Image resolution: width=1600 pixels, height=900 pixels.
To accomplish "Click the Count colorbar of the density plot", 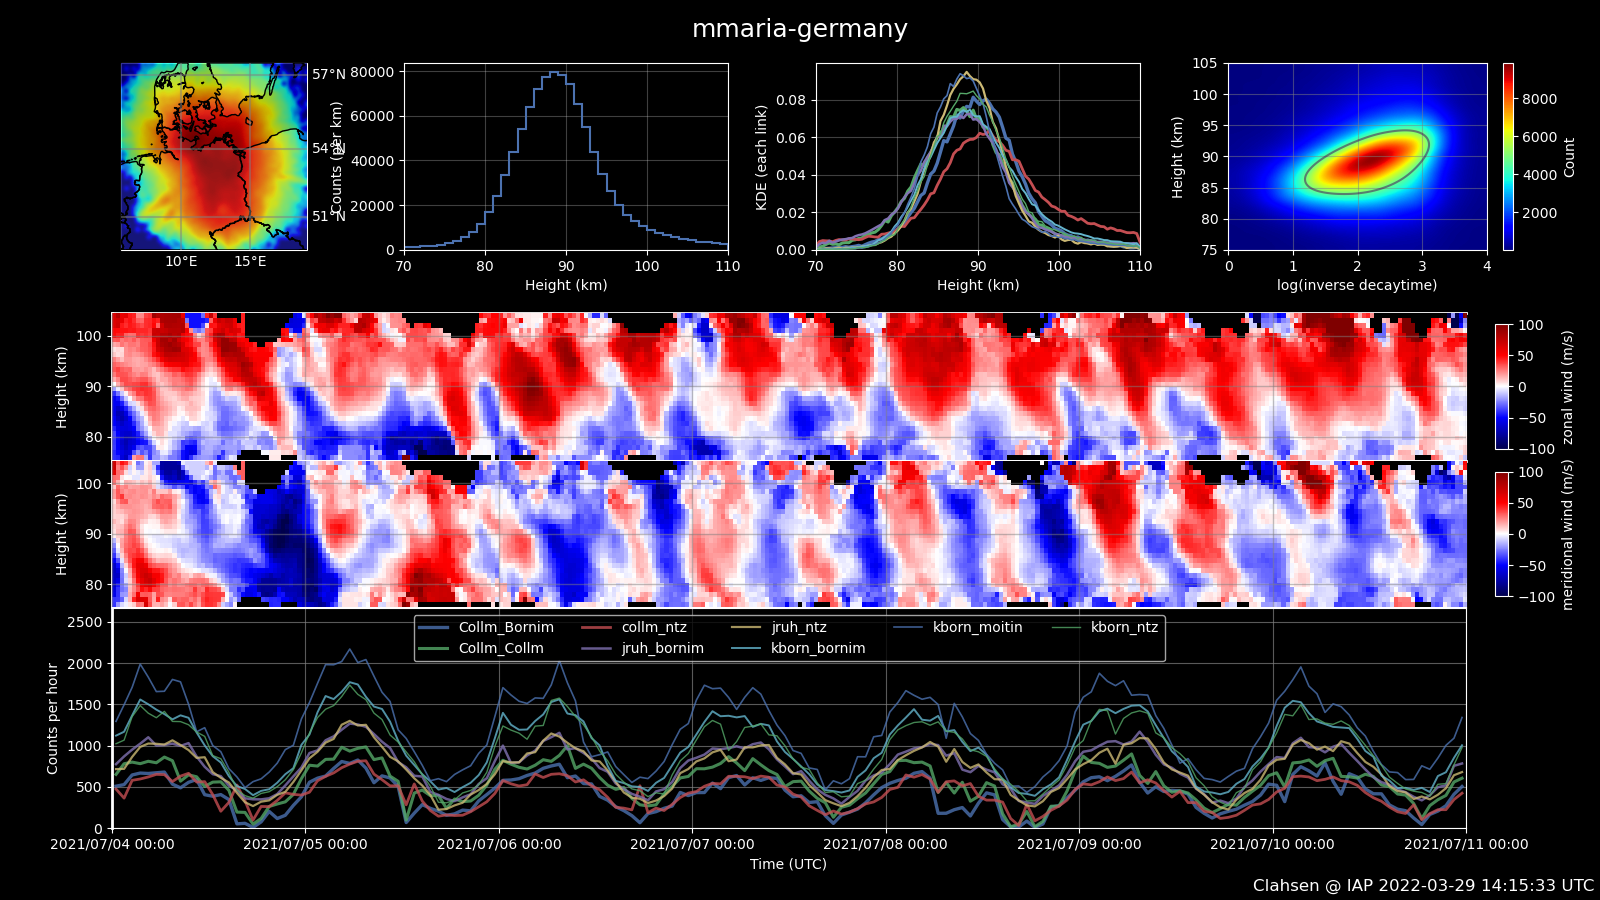I will coord(1508,157).
